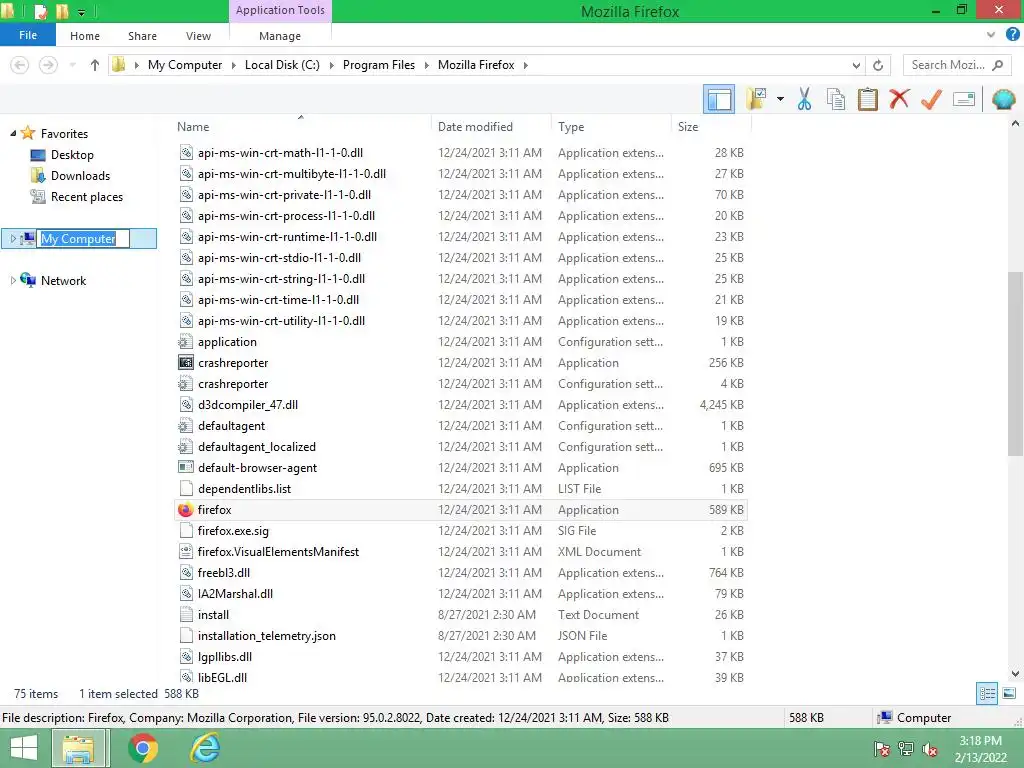Delete selected file with red X icon
The image size is (1024, 768).
(899, 99)
